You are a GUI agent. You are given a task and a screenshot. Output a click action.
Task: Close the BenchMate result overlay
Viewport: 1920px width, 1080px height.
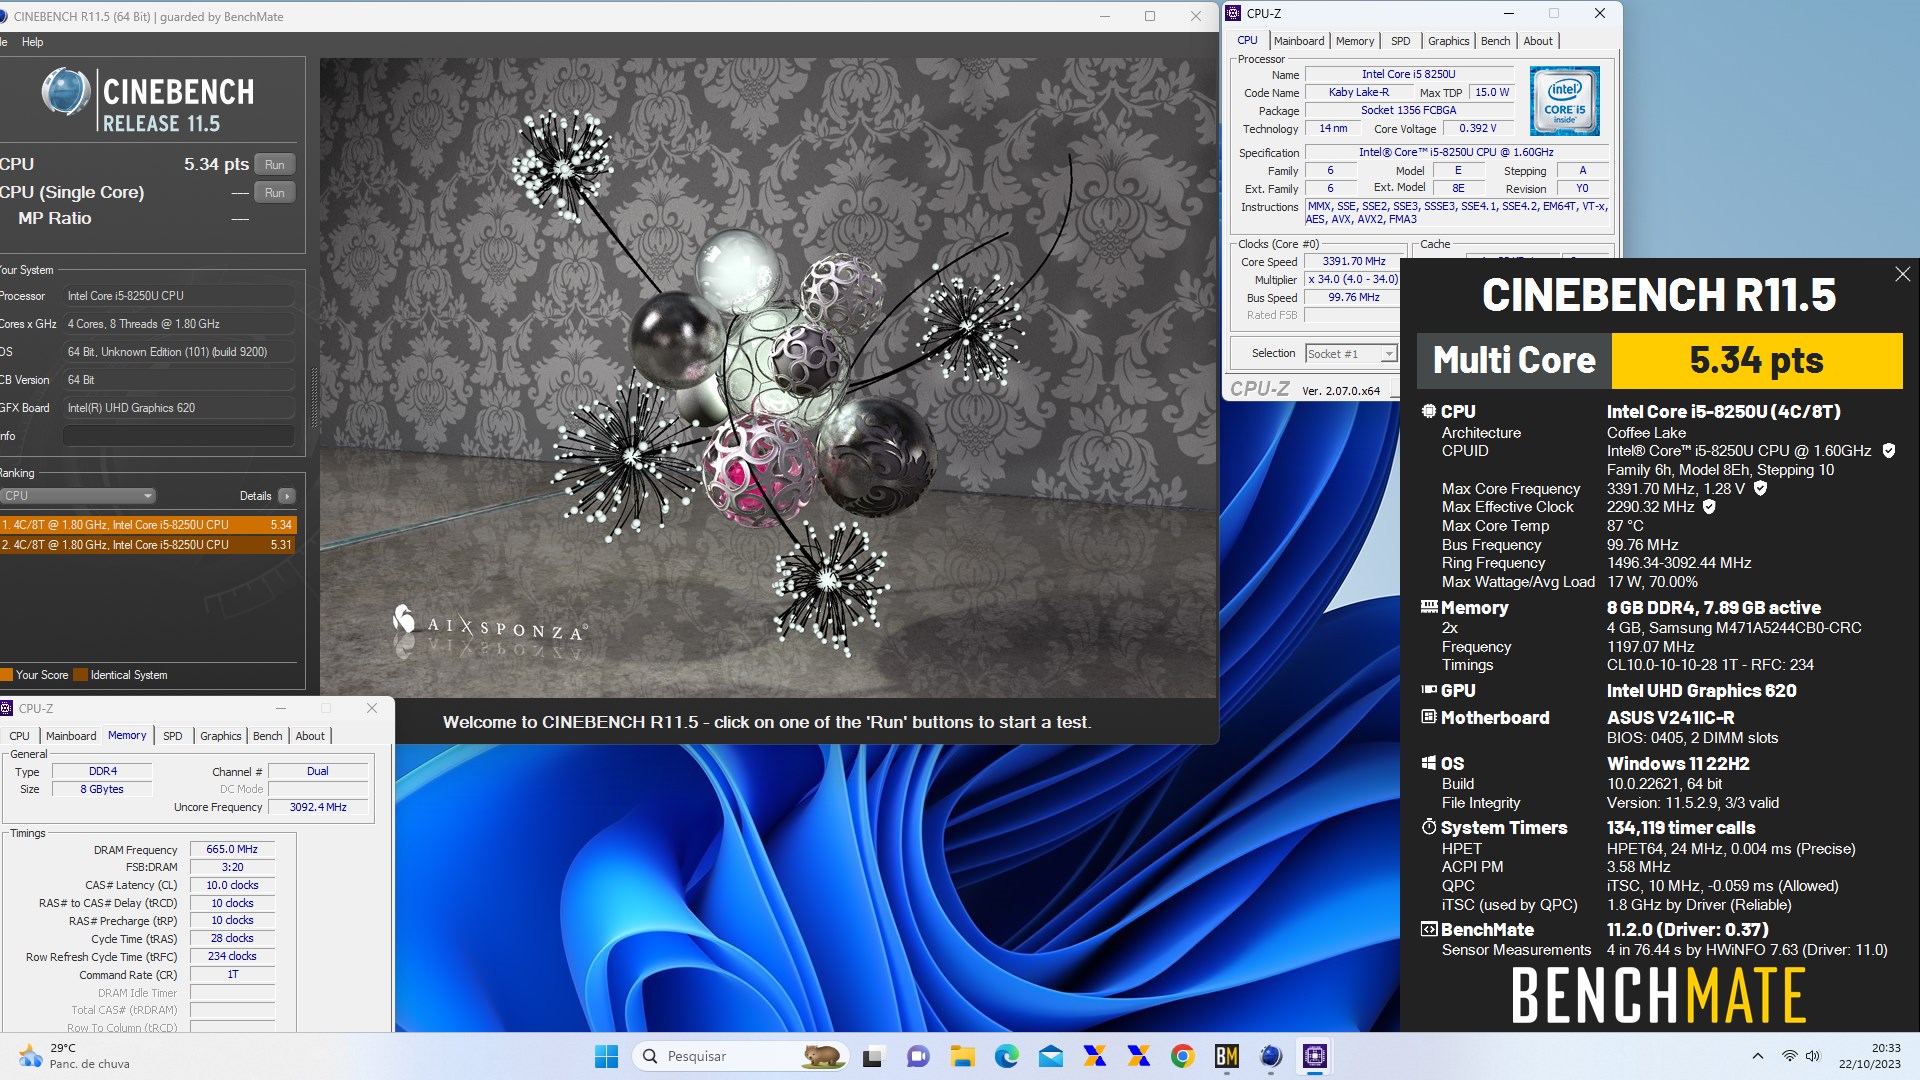1902,274
